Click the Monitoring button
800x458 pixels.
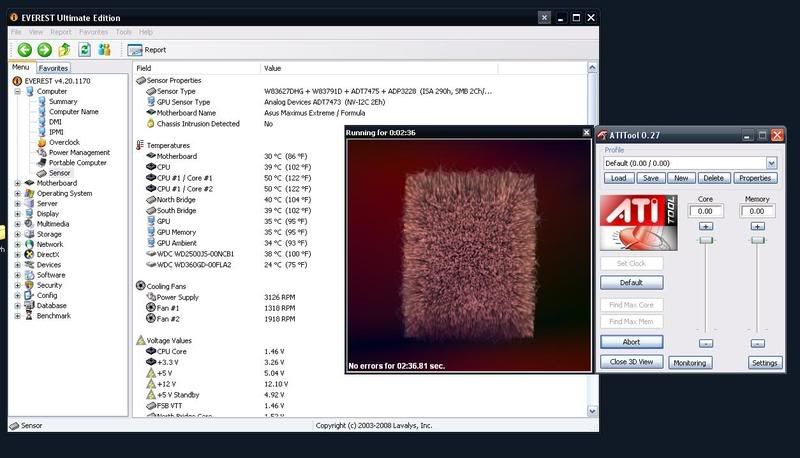[x=689, y=363]
